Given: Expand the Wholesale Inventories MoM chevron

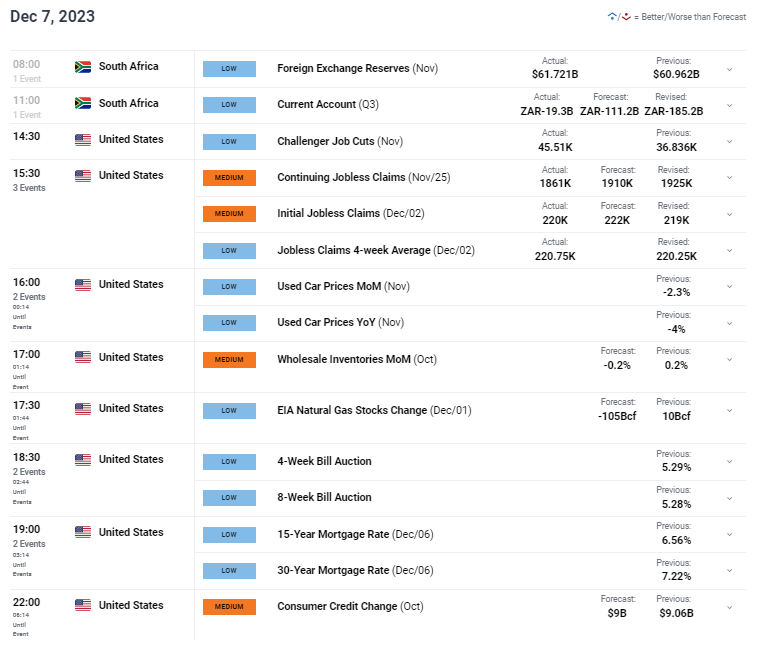Looking at the screenshot, I should 729,359.
